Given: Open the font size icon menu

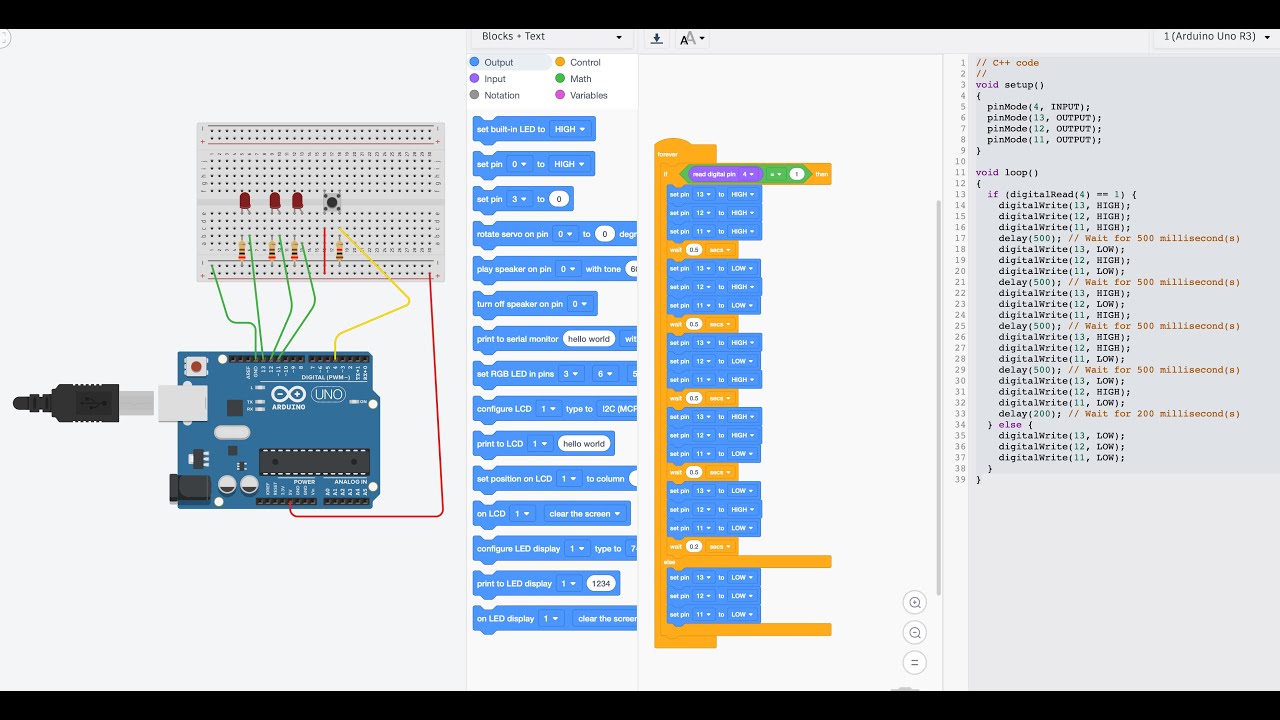Looking at the screenshot, I should pos(692,38).
